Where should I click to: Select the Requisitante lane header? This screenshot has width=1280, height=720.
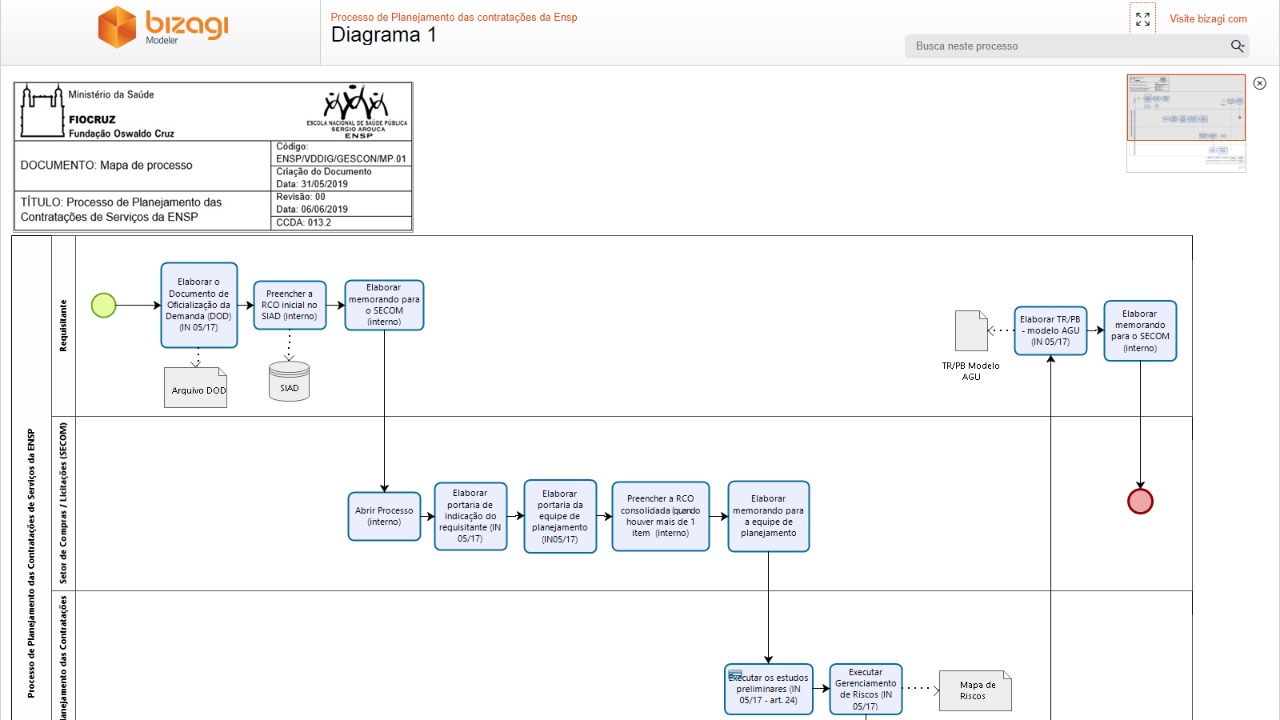(x=64, y=325)
